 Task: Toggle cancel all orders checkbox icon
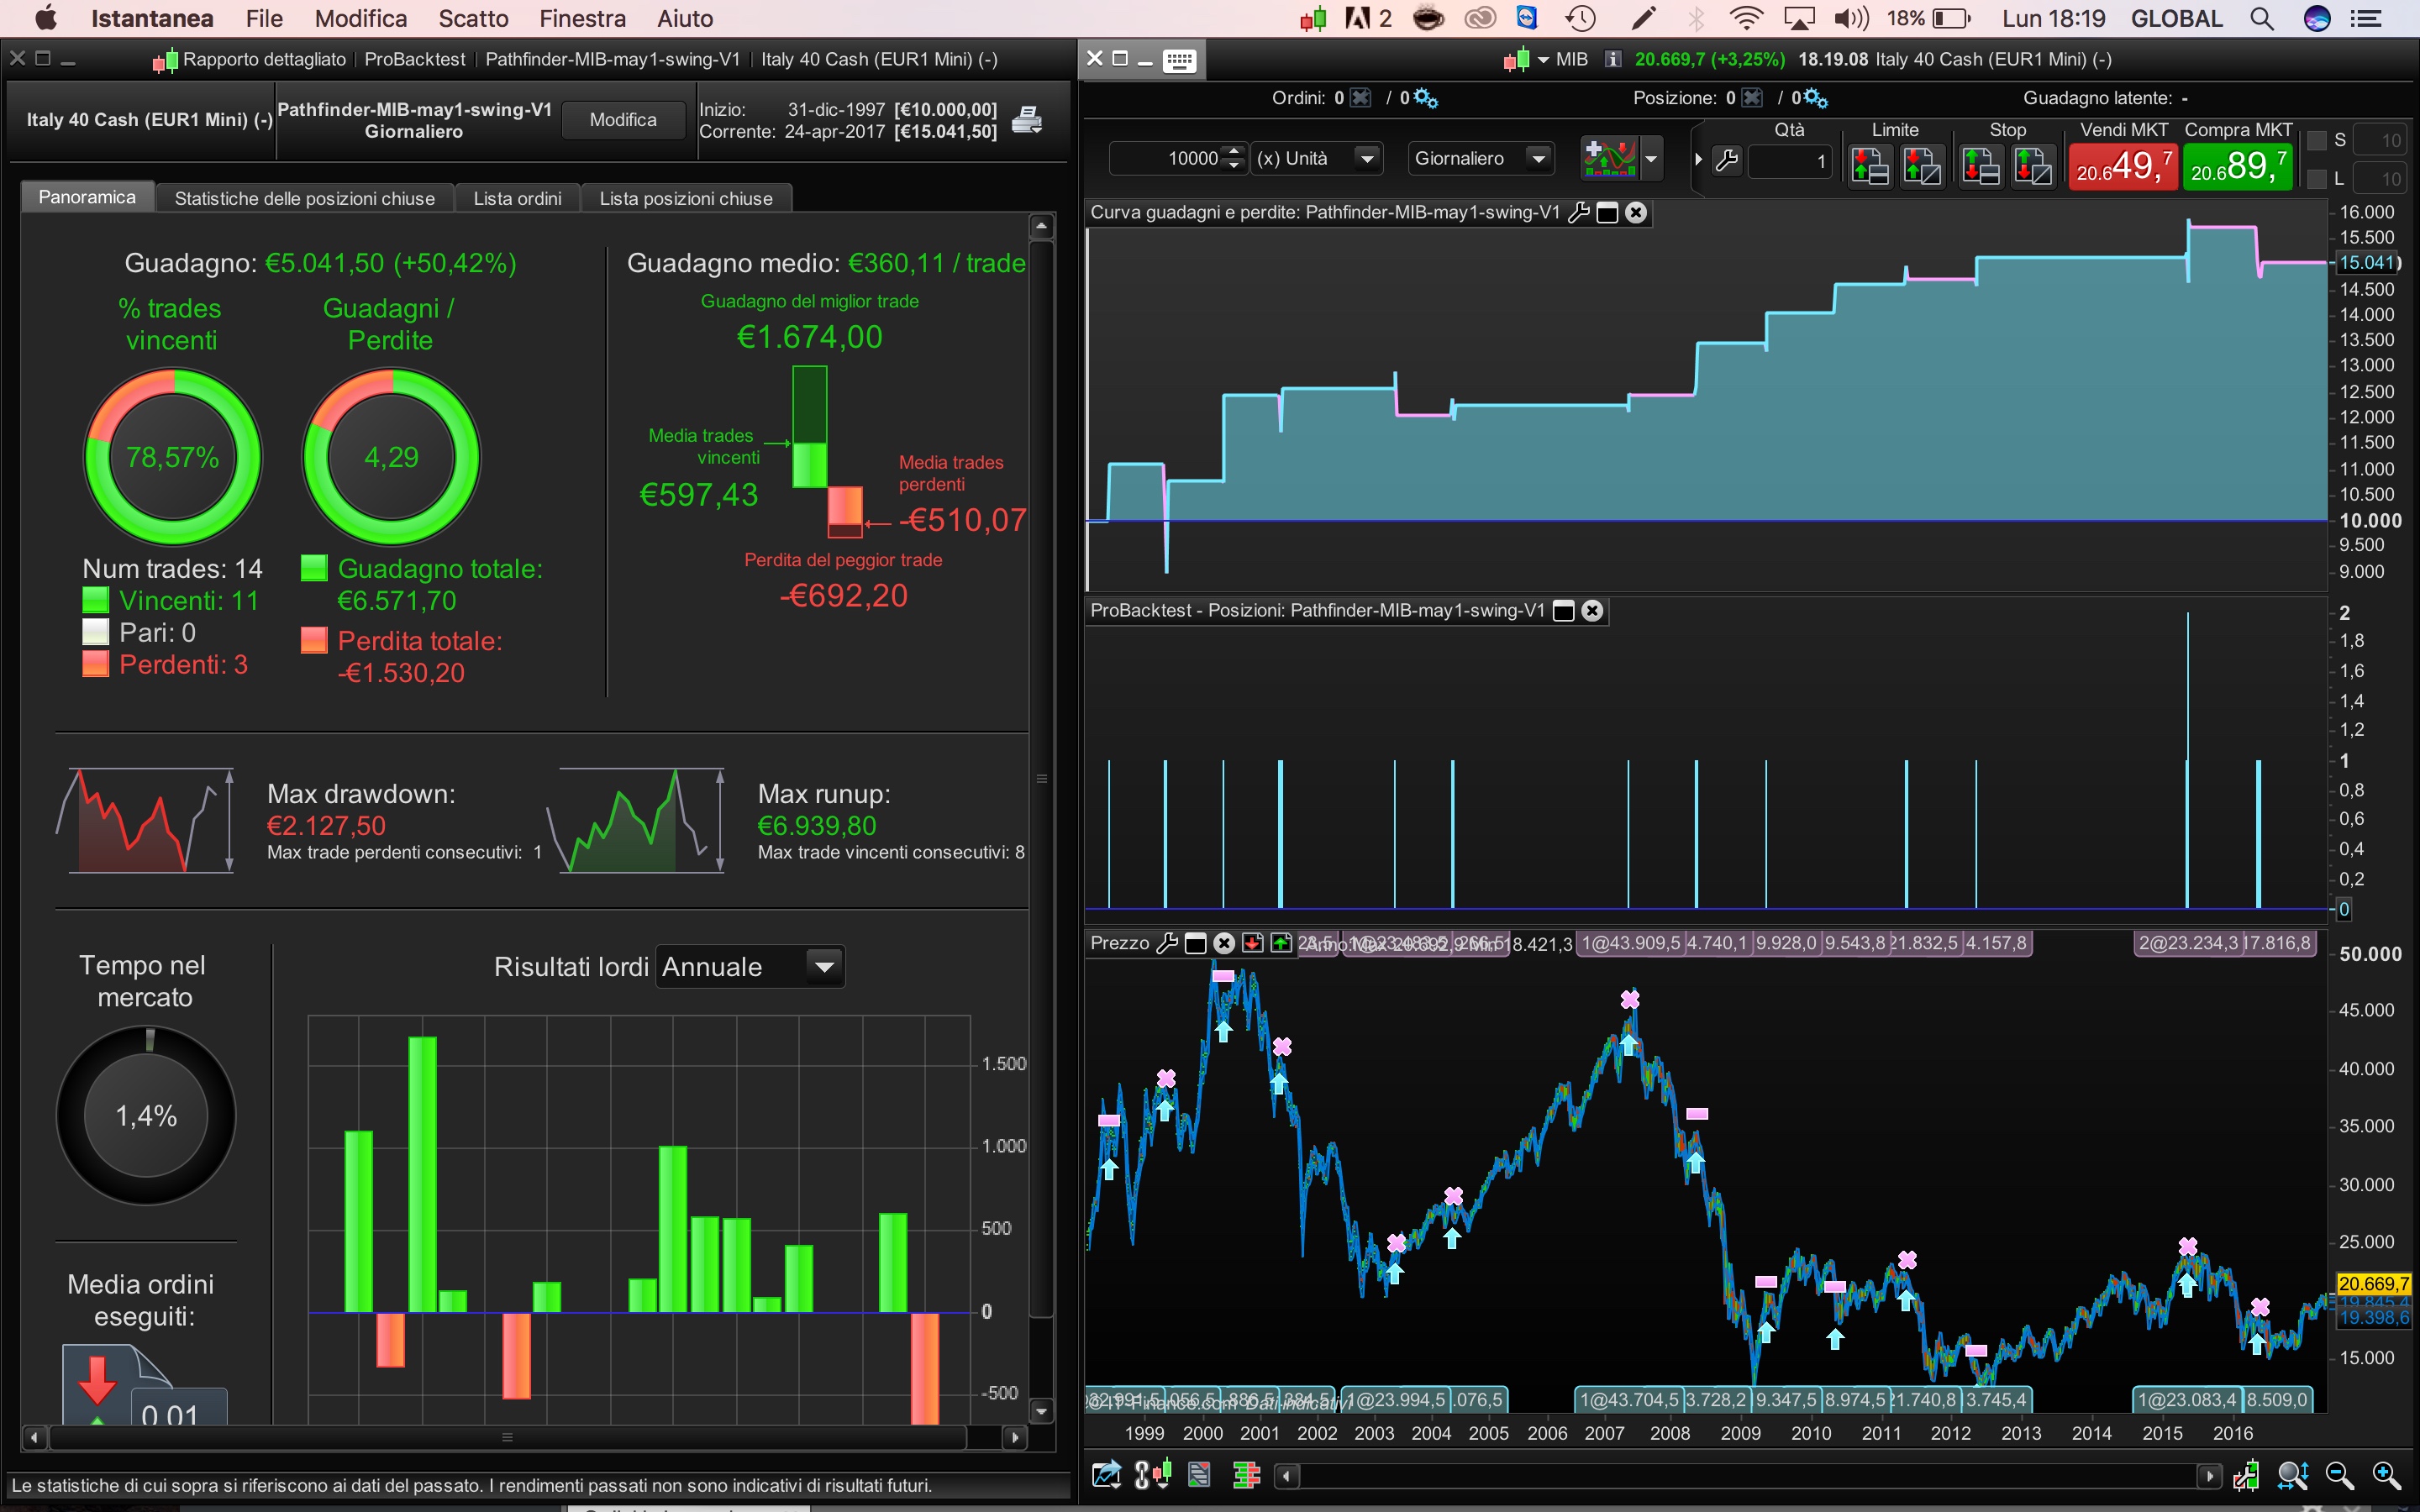tap(1361, 98)
